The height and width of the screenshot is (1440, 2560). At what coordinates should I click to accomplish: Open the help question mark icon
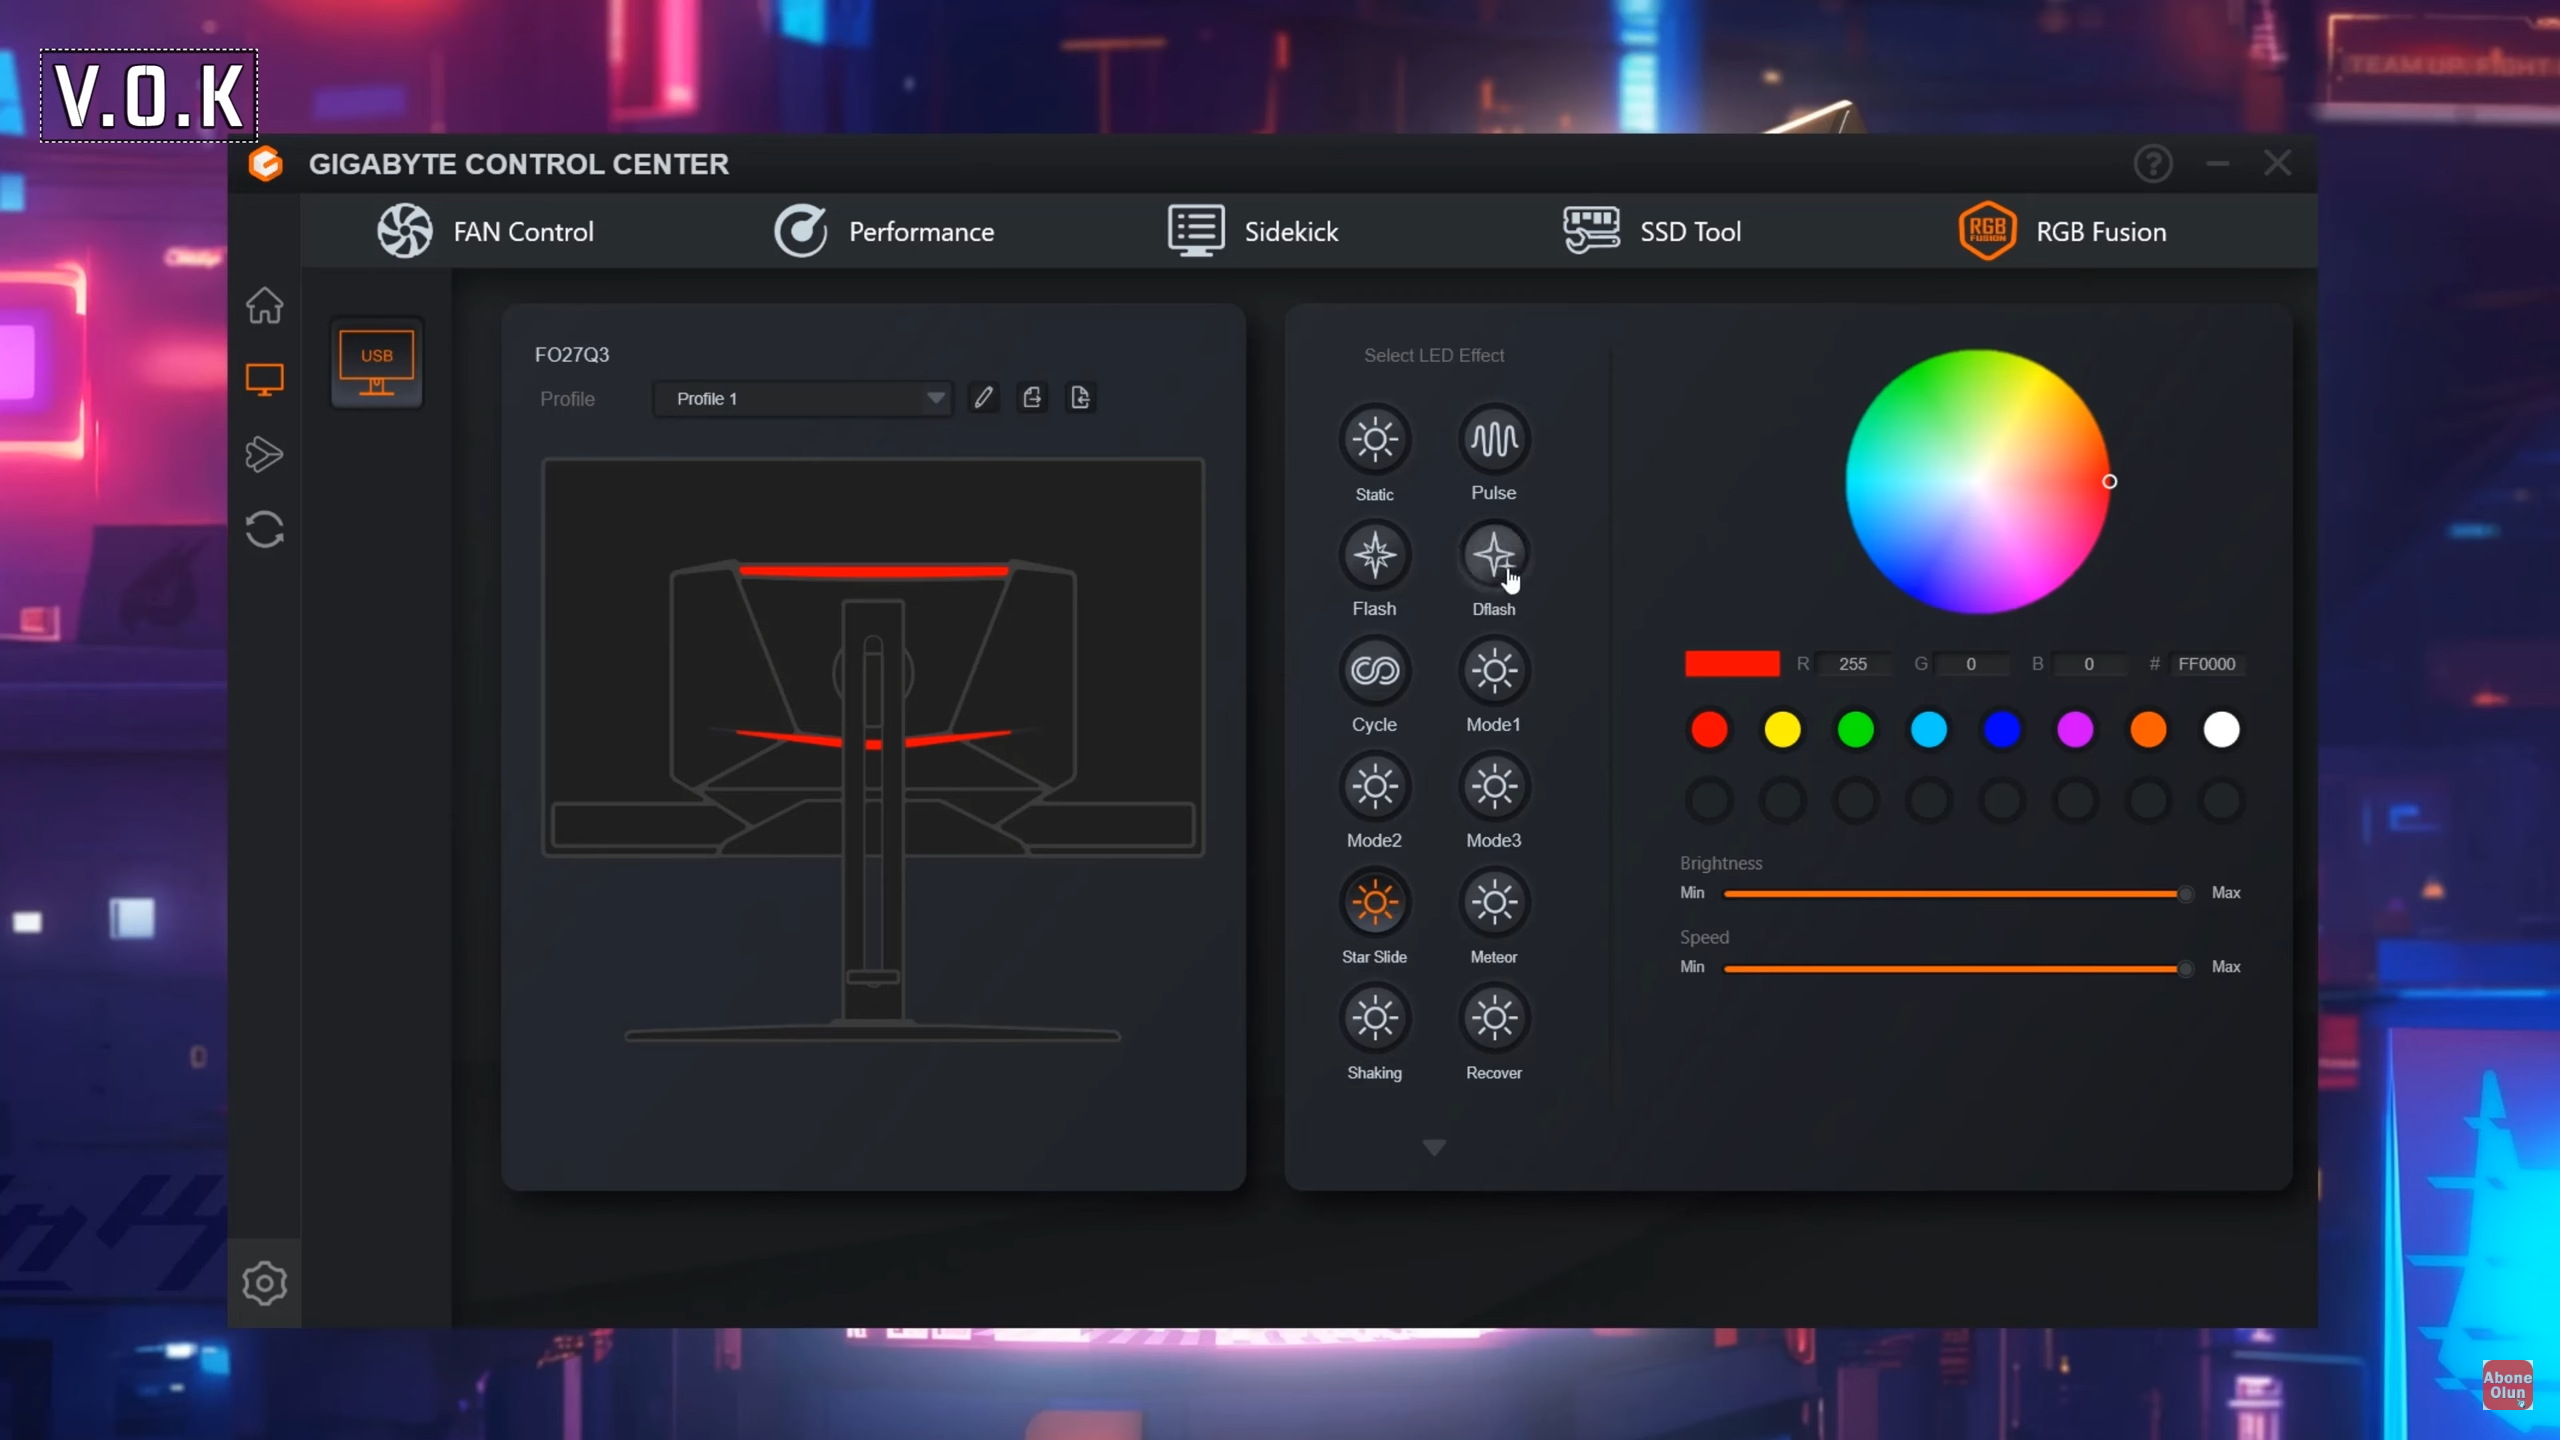[2153, 163]
